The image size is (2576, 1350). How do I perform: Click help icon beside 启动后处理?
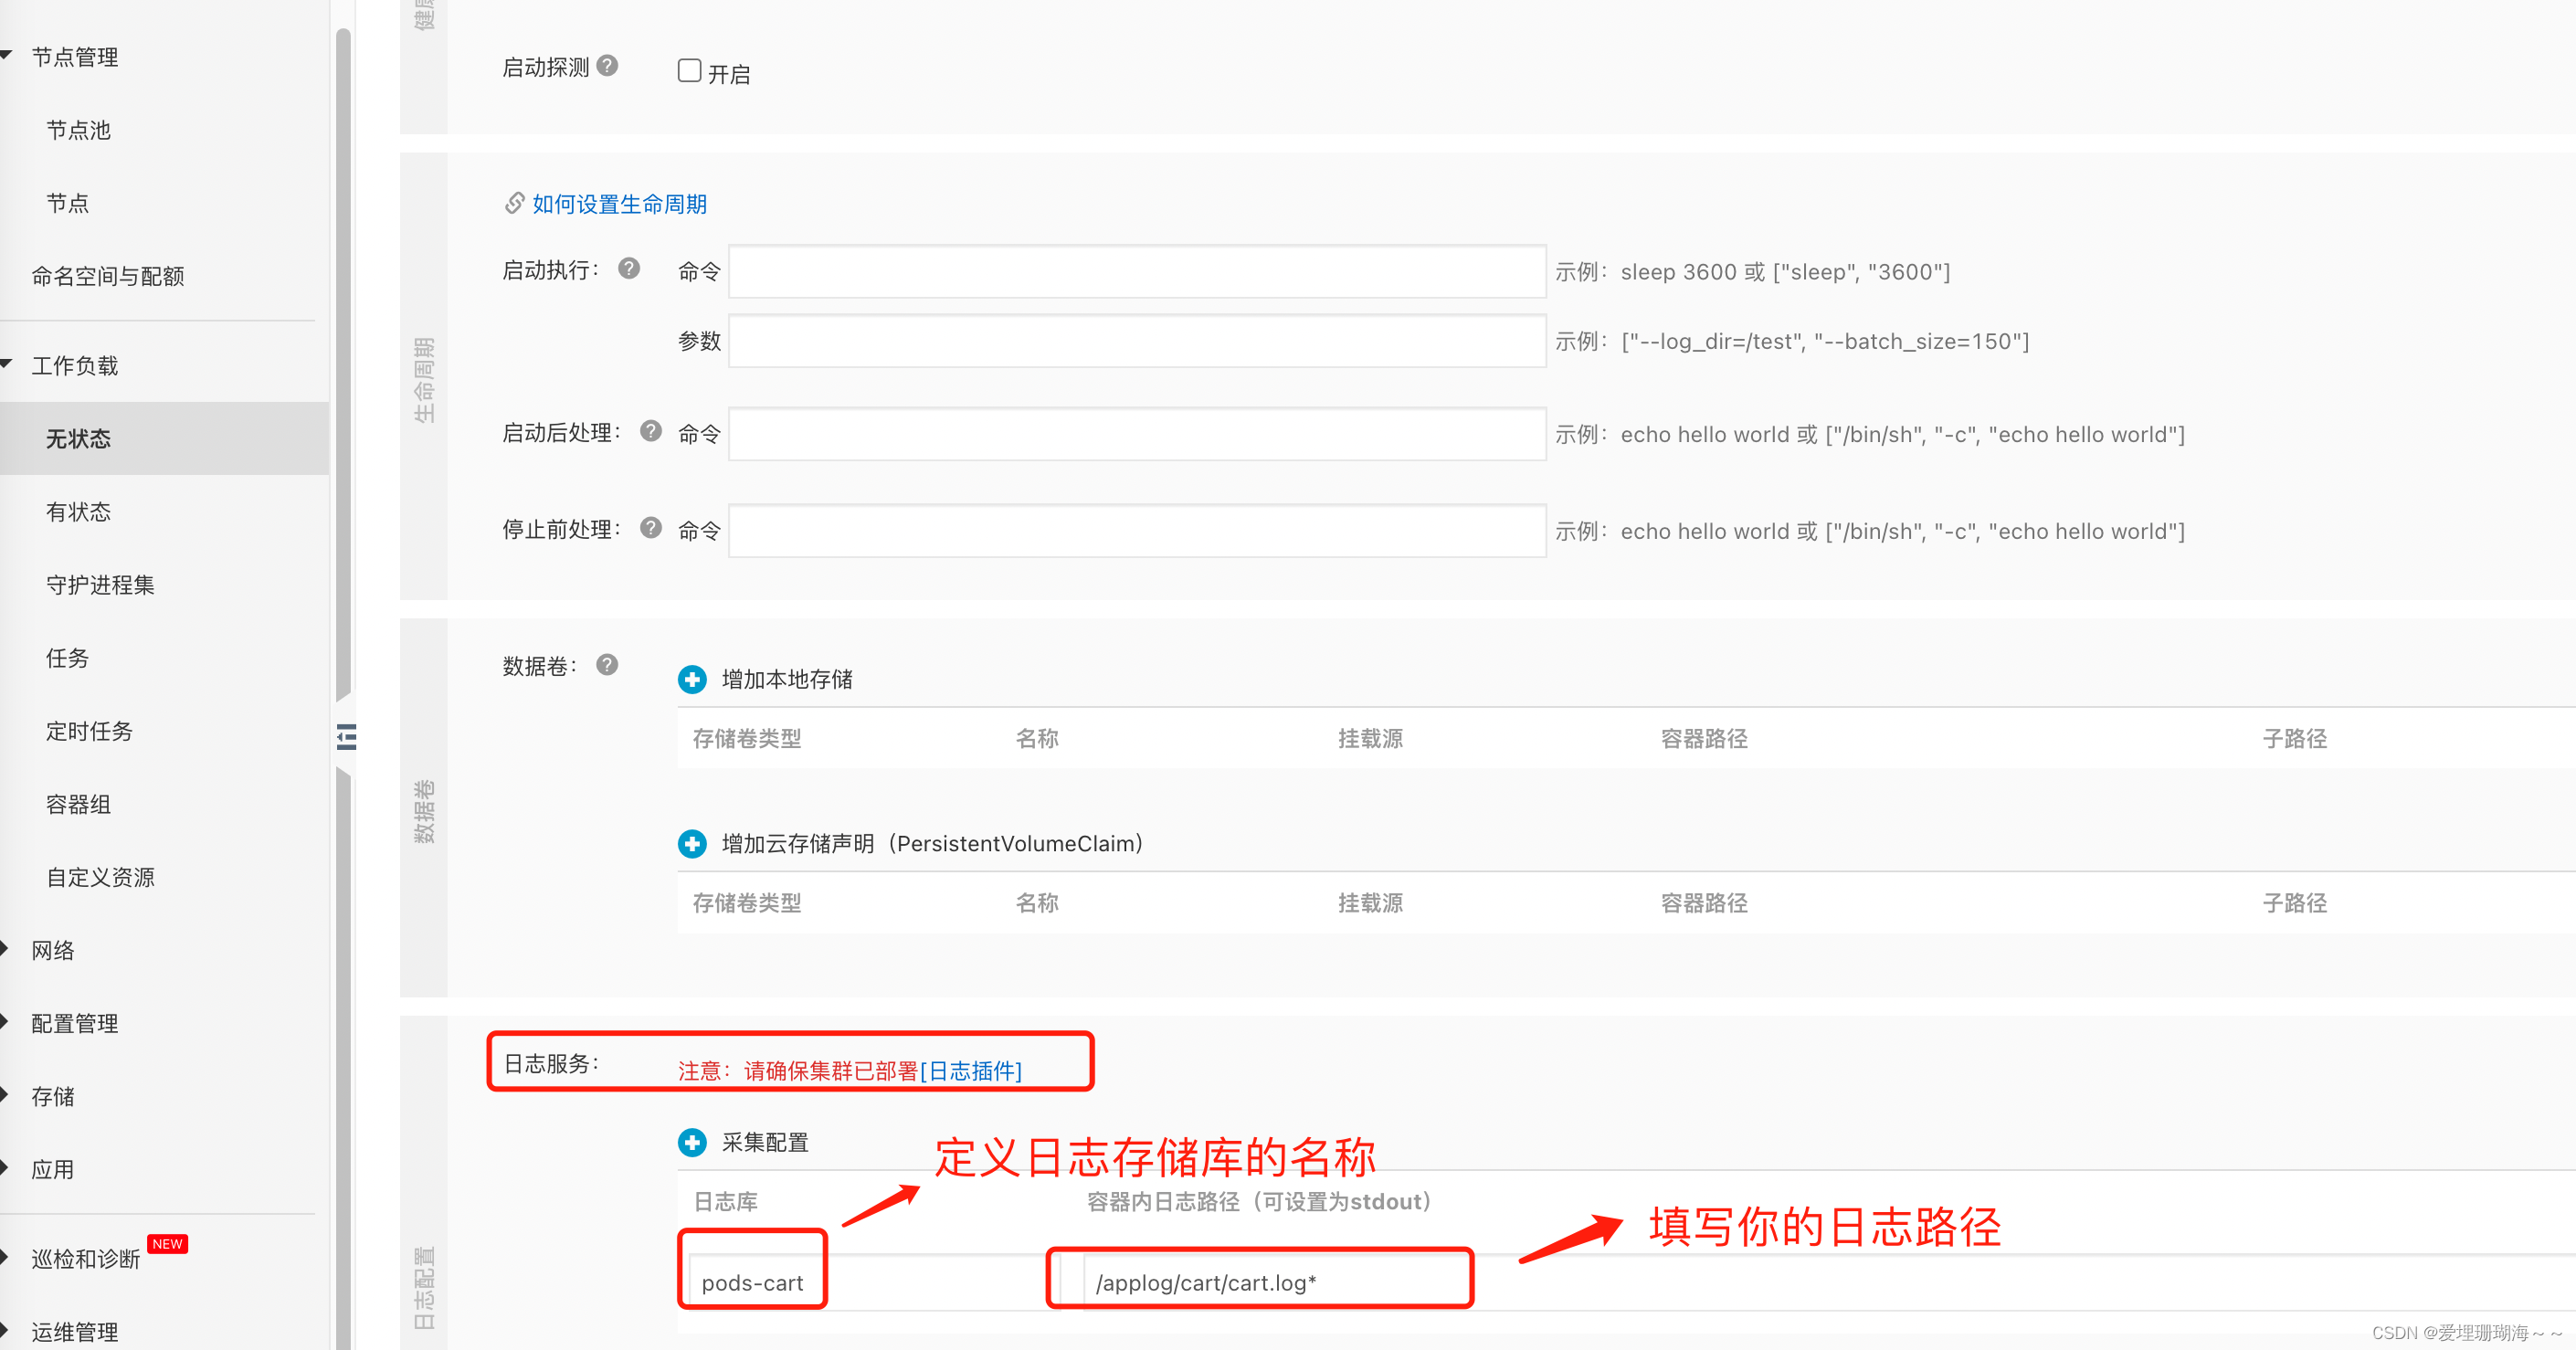coord(651,431)
